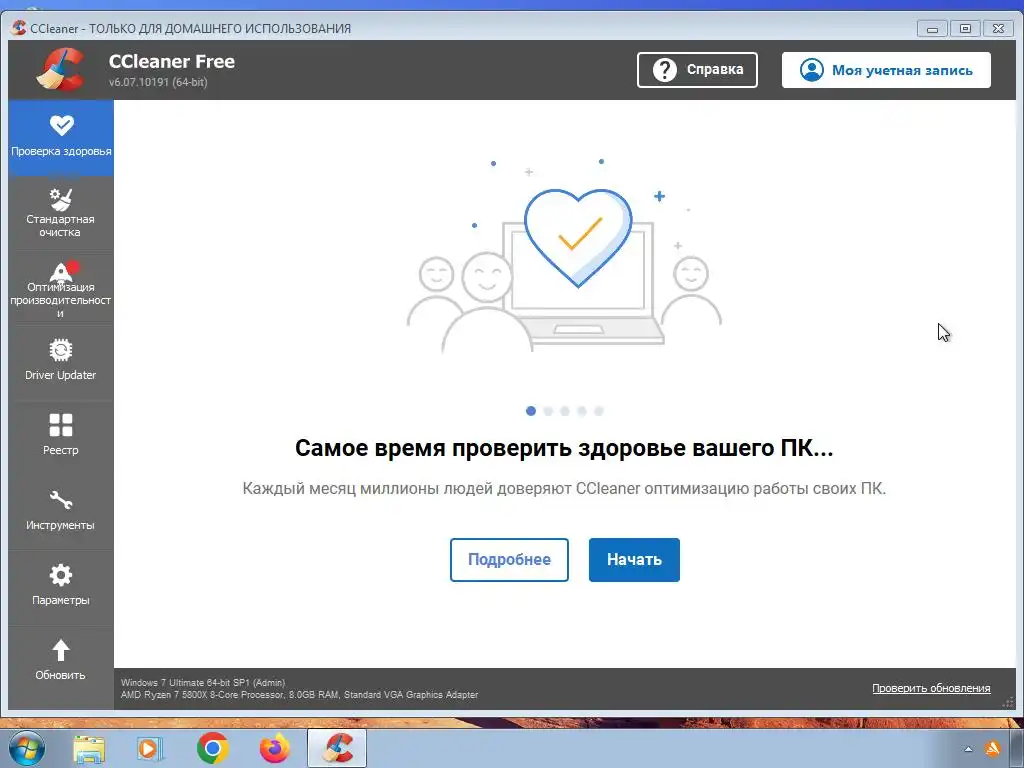Open Моя учетная запись account button

(x=886, y=70)
